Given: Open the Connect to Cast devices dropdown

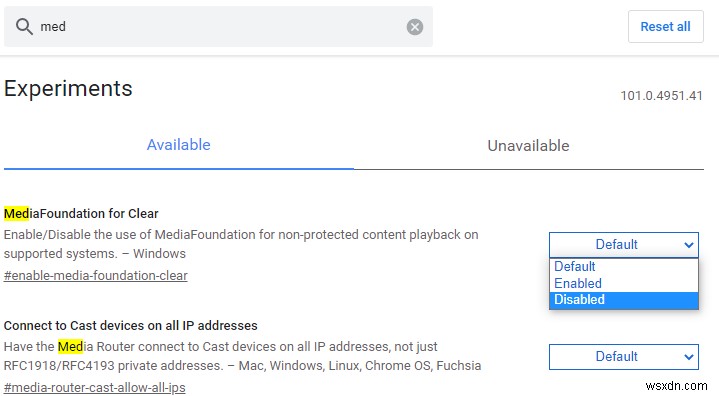Looking at the screenshot, I should click(624, 357).
